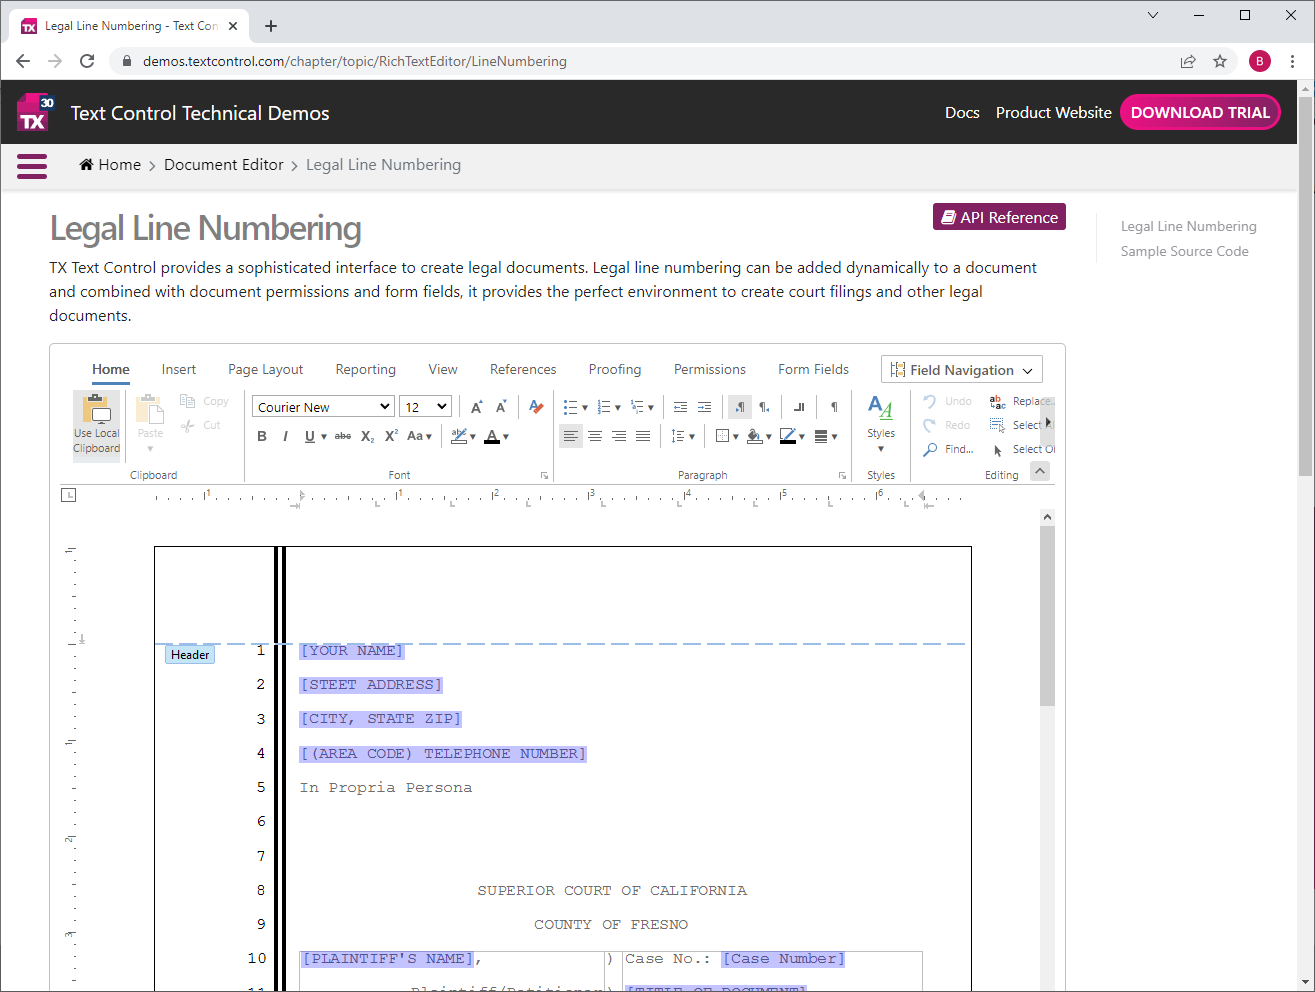Viewport: 1315px width, 992px height.
Task: Apply superscript formatting
Action: click(391, 436)
